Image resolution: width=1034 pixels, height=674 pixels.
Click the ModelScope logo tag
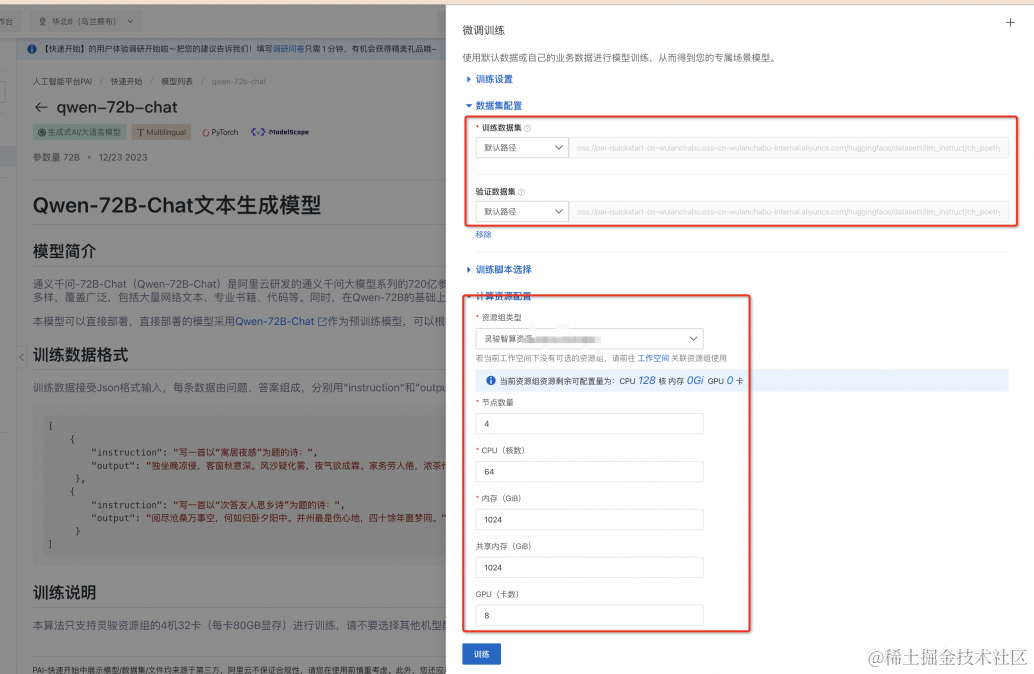click(280, 132)
